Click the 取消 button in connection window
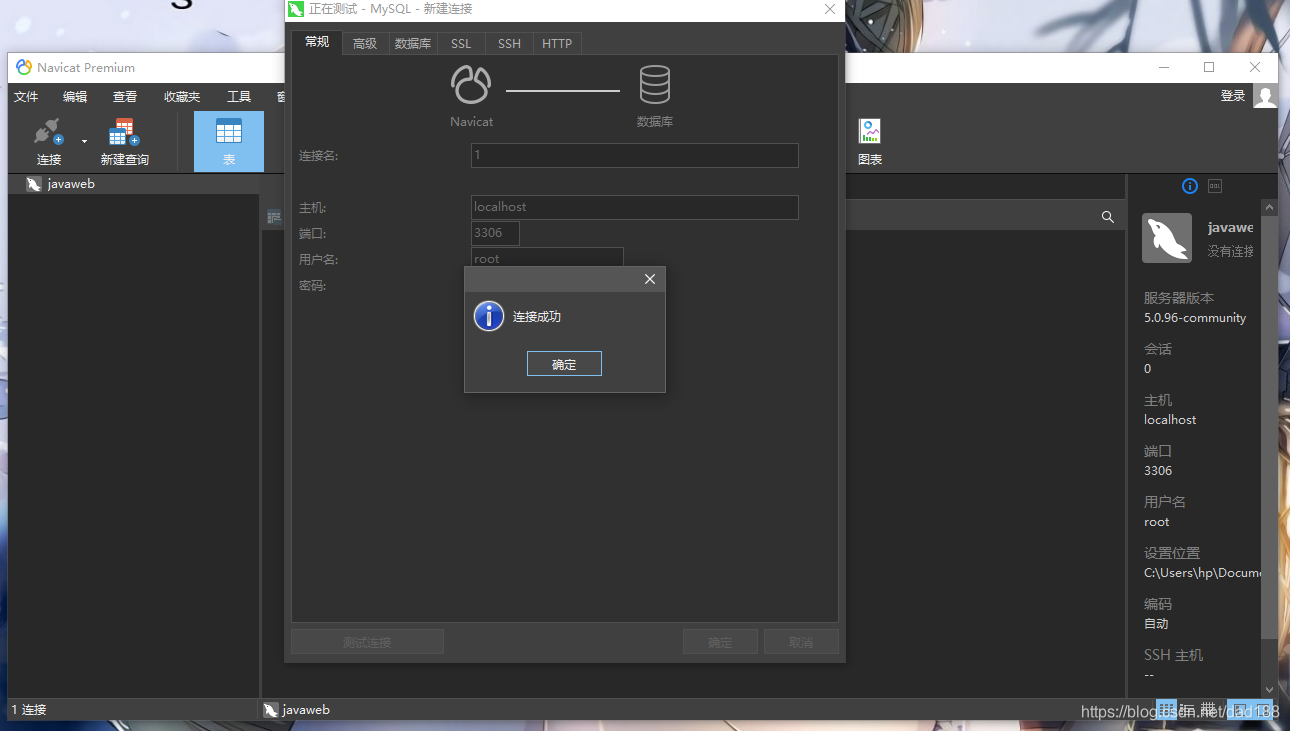Viewport: 1290px width, 731px height. point(801,642)
